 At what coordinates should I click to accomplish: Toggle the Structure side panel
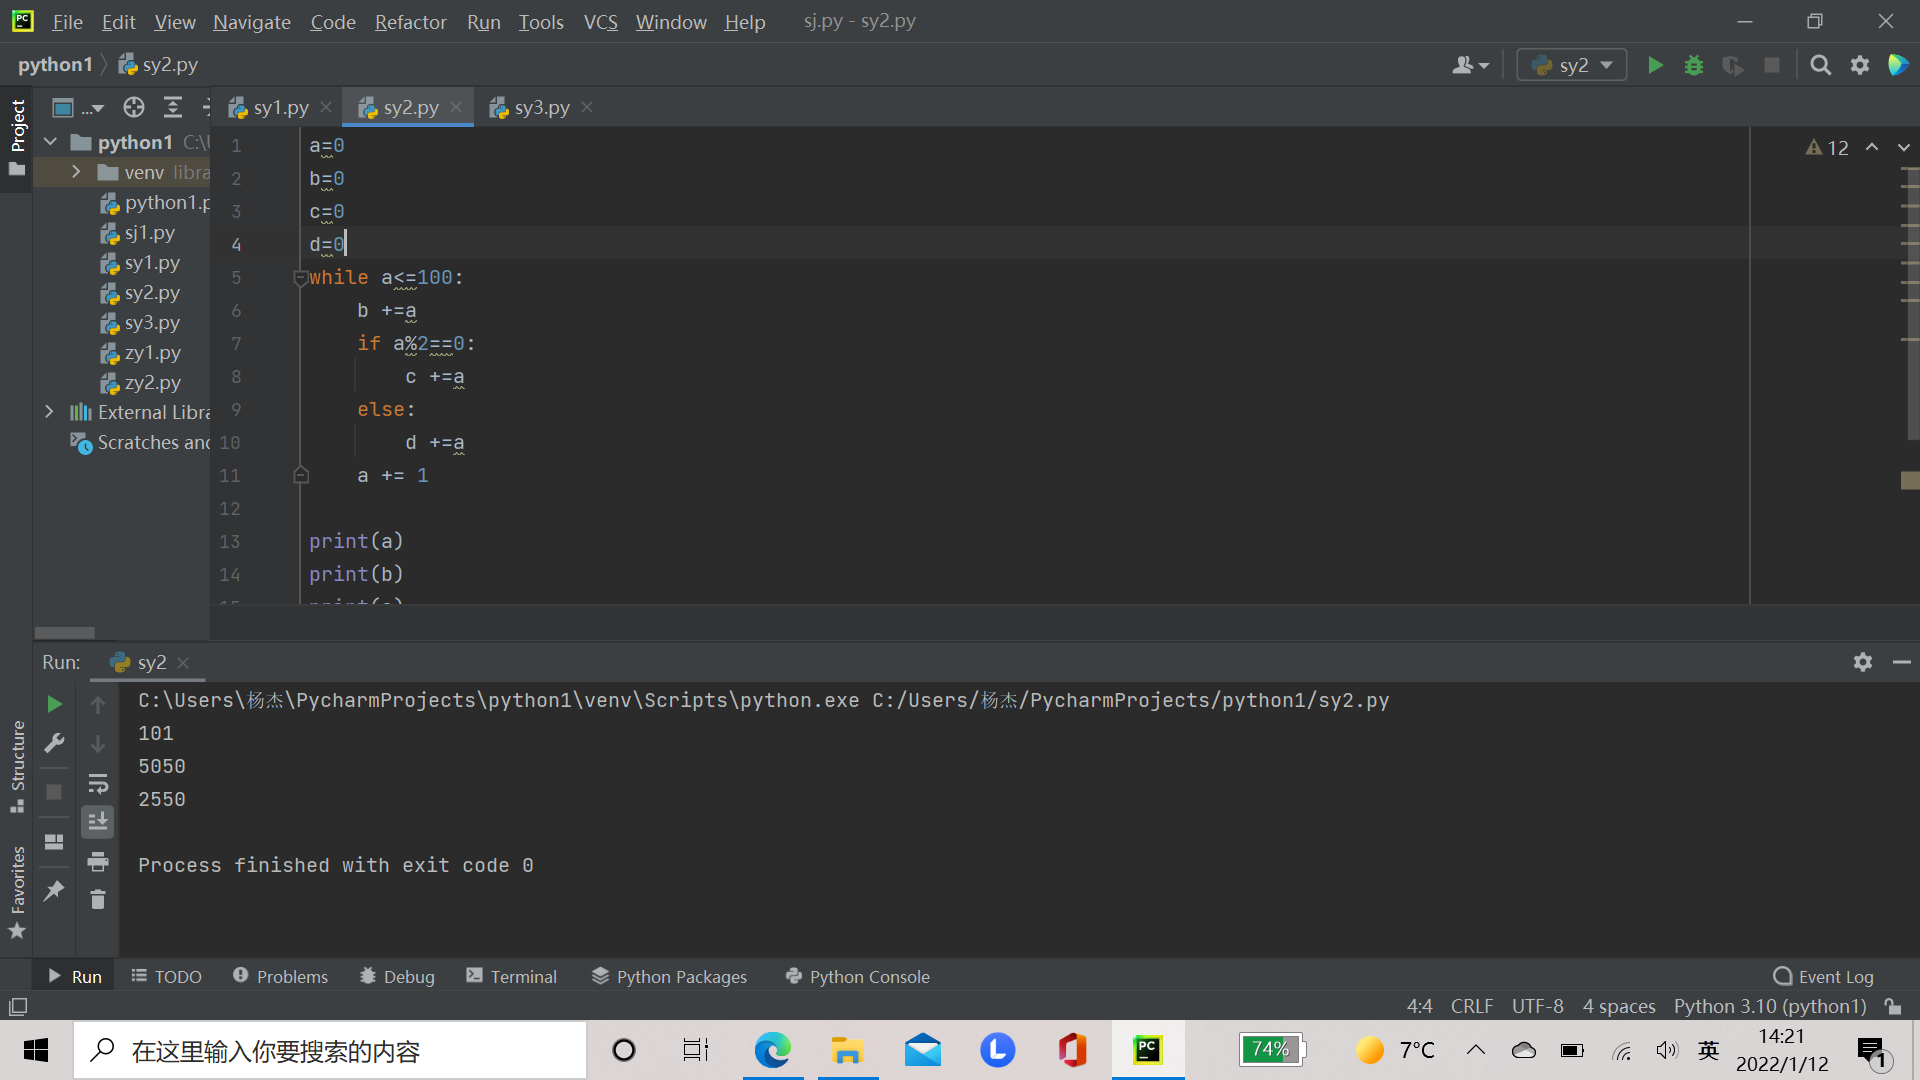pos(17,766)
